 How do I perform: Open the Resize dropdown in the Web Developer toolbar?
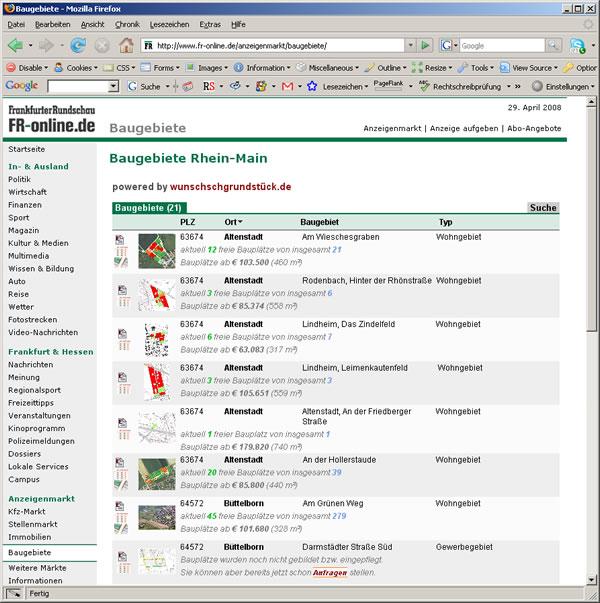pos(432,68)
